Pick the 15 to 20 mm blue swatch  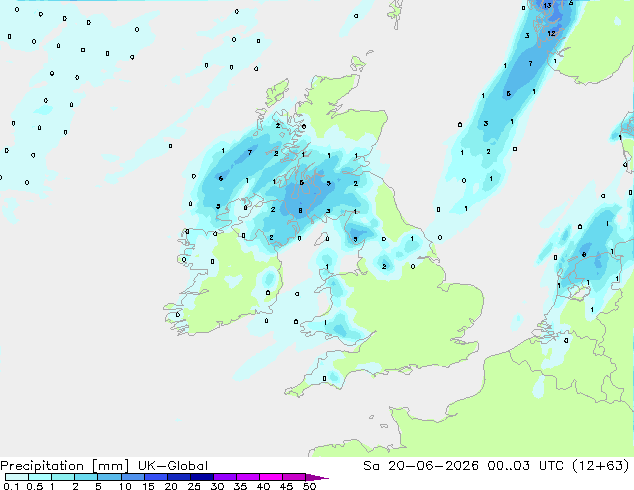pyautogui.click(x=155, y=477)
